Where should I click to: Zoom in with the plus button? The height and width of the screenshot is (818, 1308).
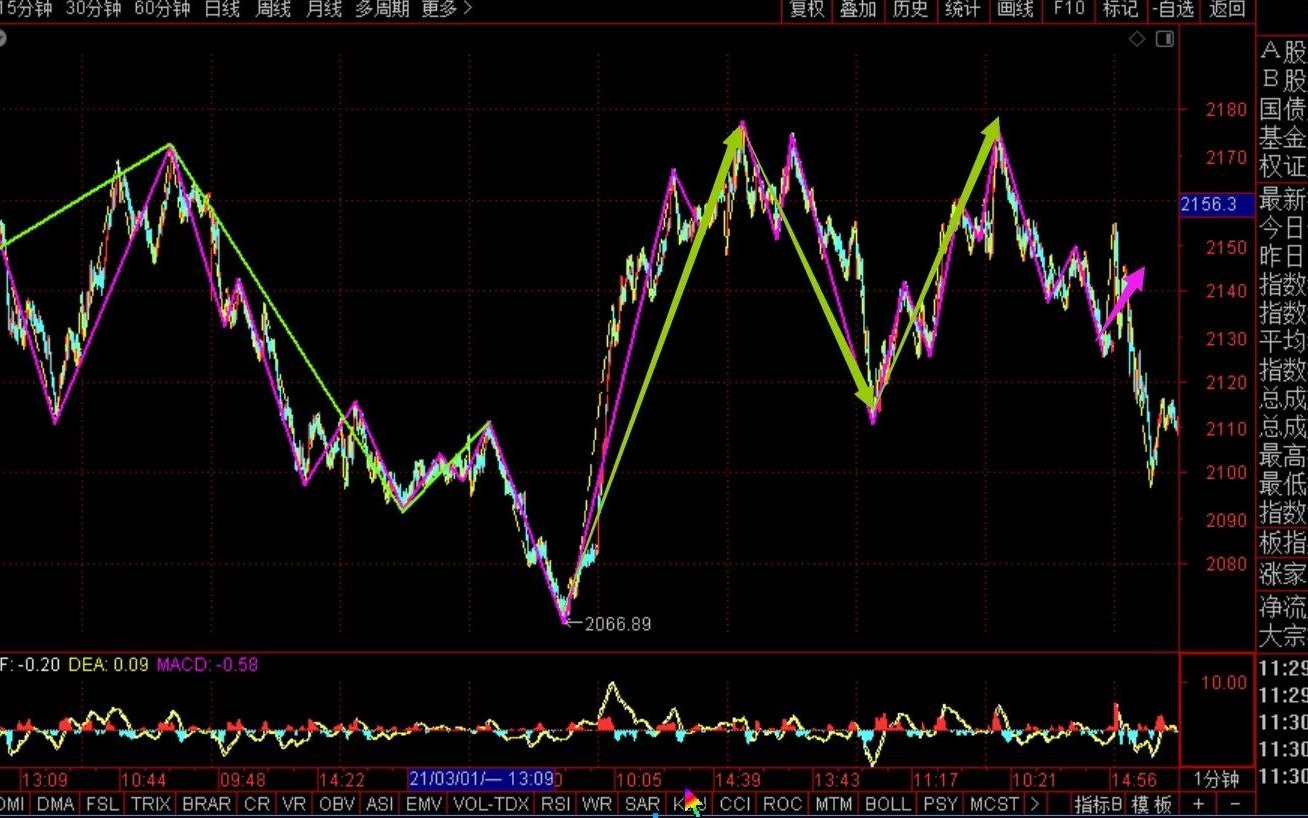coord(1199,804)
